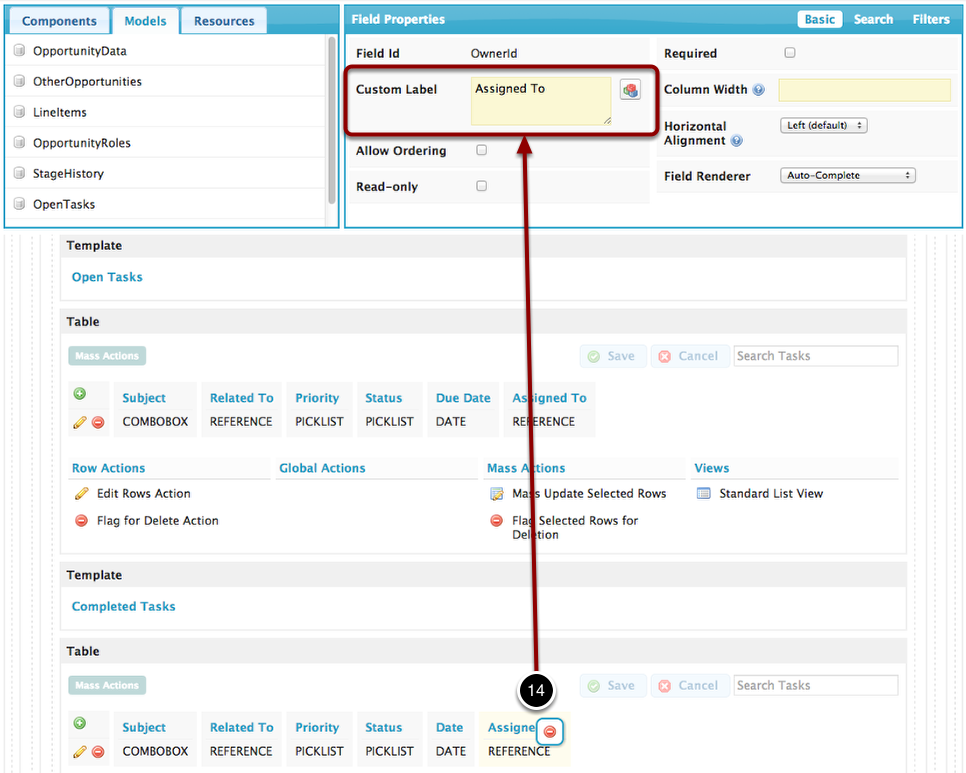This screenshot has height=773, width=966.
Task: Open the Filters tab in Field Properties
Action: pos(930,19)
